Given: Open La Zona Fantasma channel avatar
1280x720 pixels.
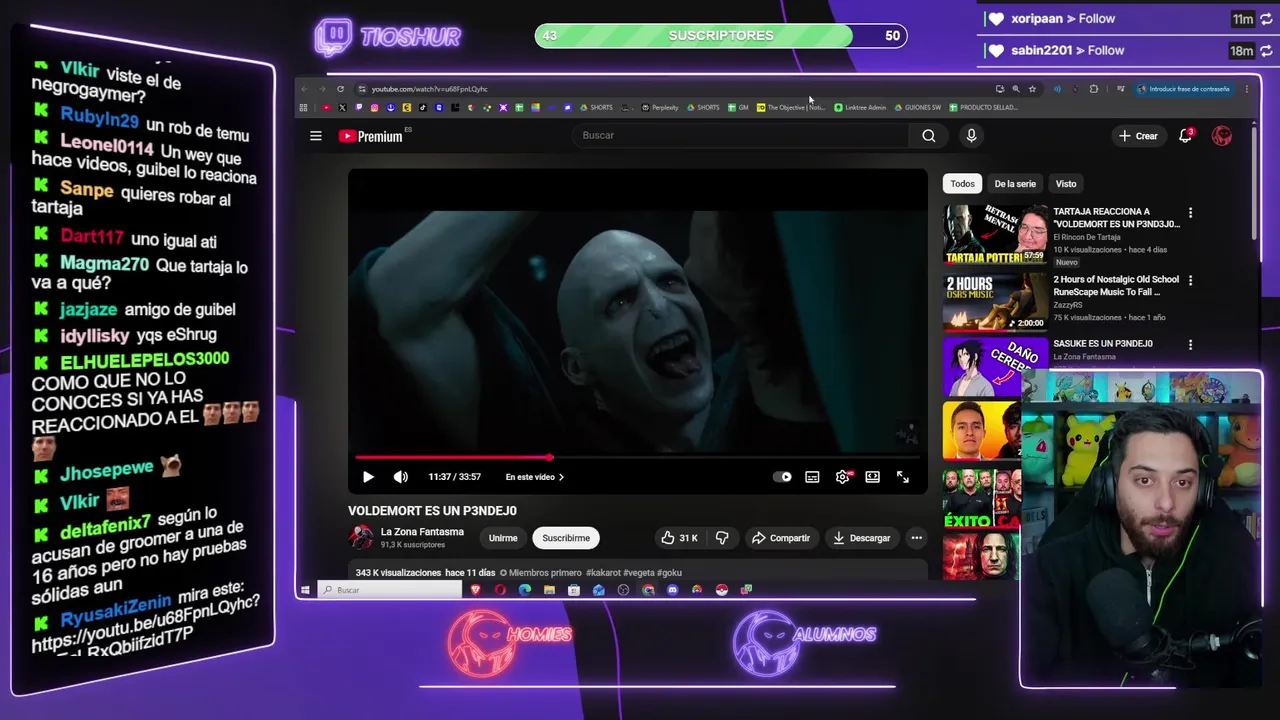Looking at the screenshot, I should click(x=361, y=538).
